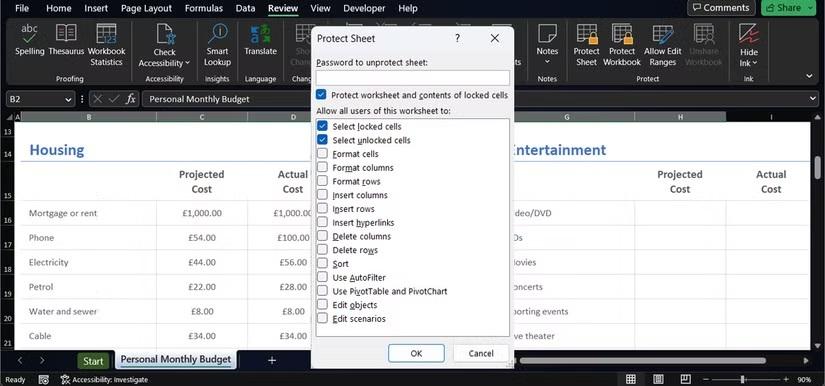
Task: Check the Edit objects option
Action: tap(323, 304)
